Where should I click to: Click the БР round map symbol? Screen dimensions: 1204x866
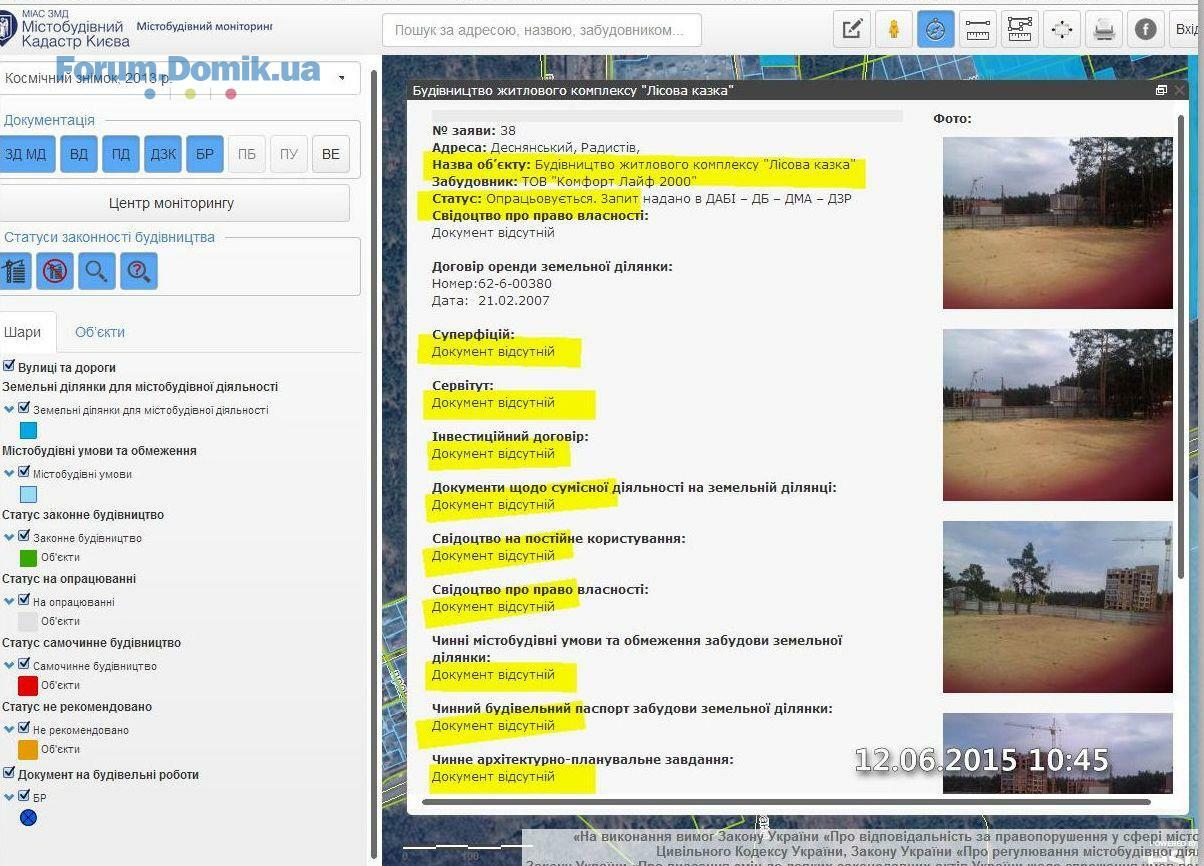[x=29, y=818]
